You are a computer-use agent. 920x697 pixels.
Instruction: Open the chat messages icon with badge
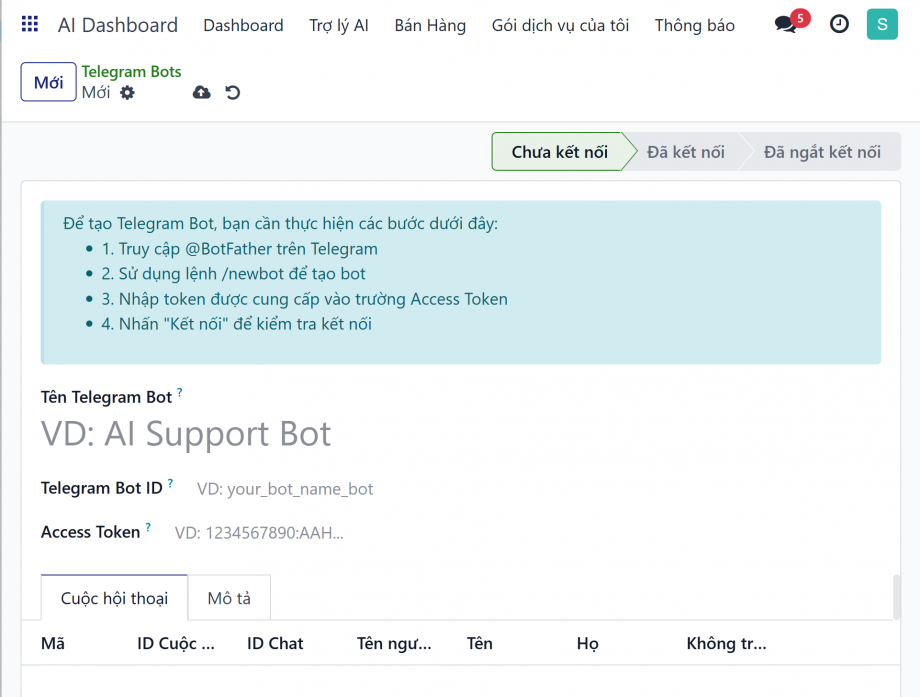pyautogui.click(x=787, y=25)
